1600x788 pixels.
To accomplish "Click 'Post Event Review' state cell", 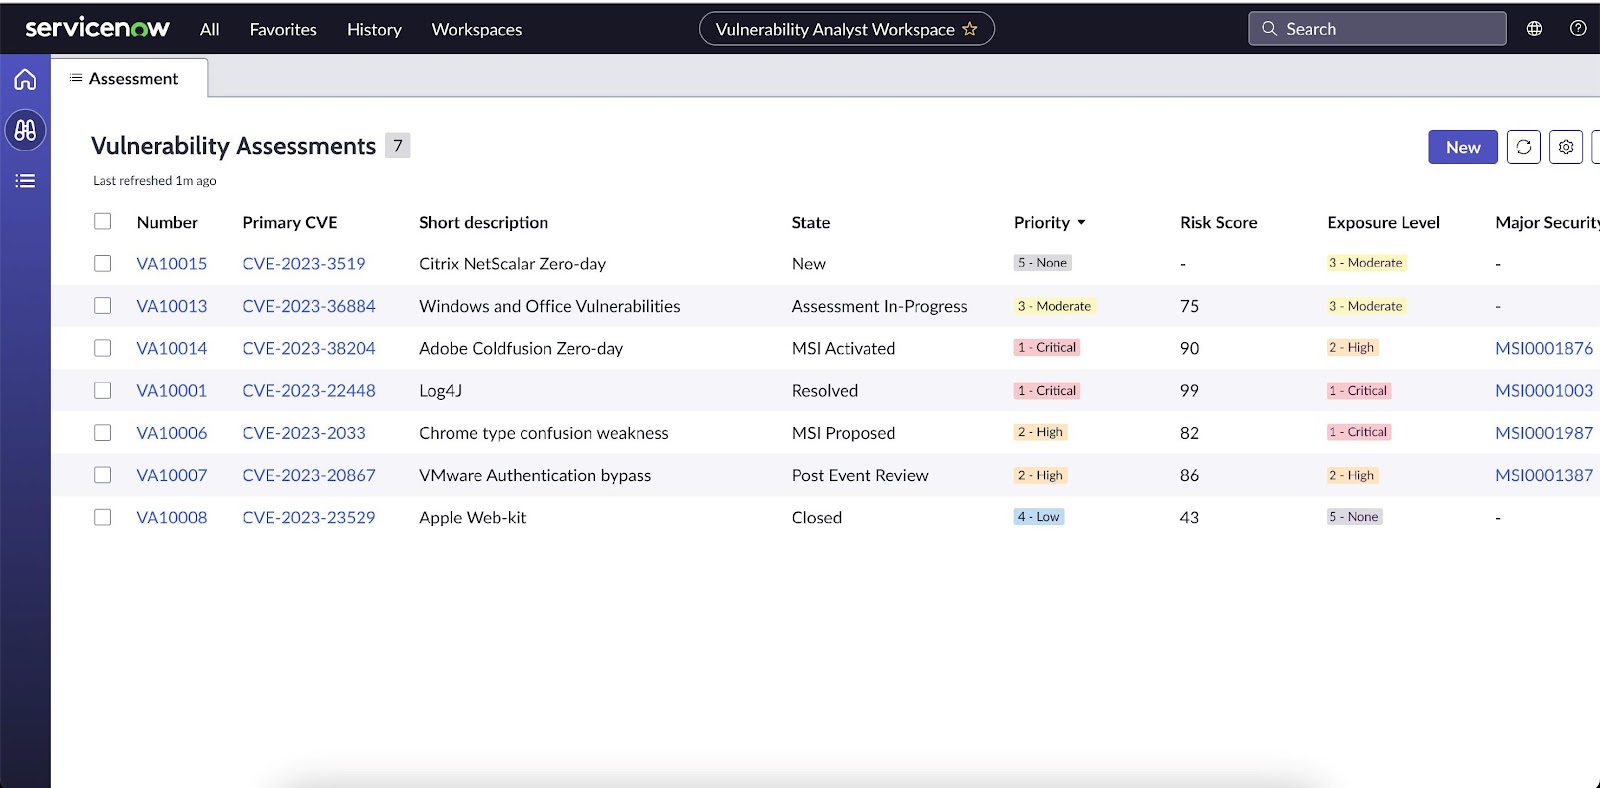I will coord(860,475).
